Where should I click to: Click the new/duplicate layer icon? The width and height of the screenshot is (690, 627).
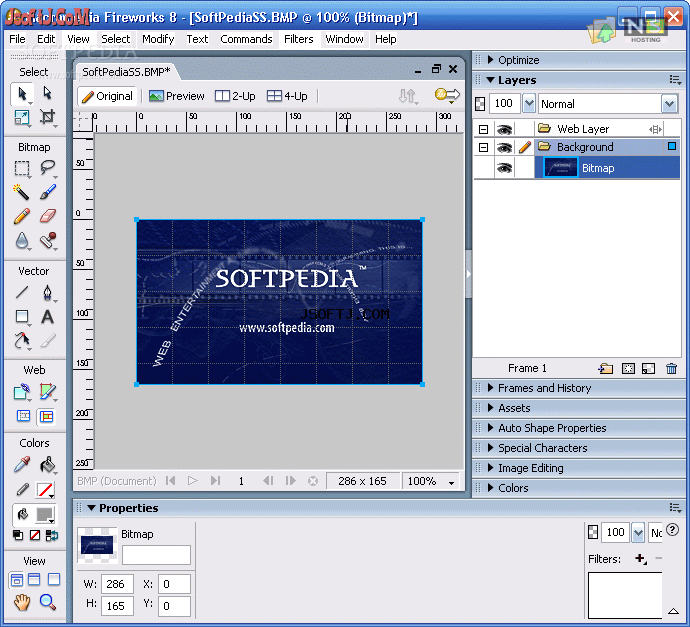point(606,368)
